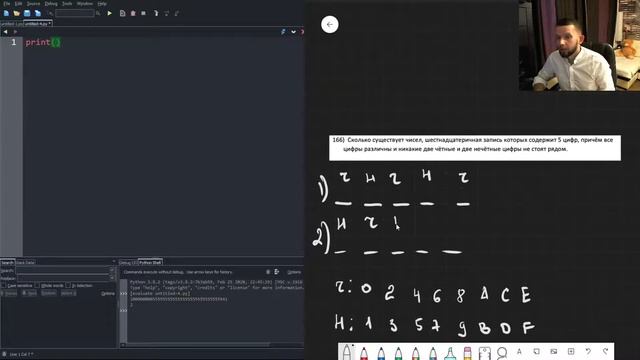Undo last whiteboard stroke
Screen dimensions: 640x360
tap(588, 351)
